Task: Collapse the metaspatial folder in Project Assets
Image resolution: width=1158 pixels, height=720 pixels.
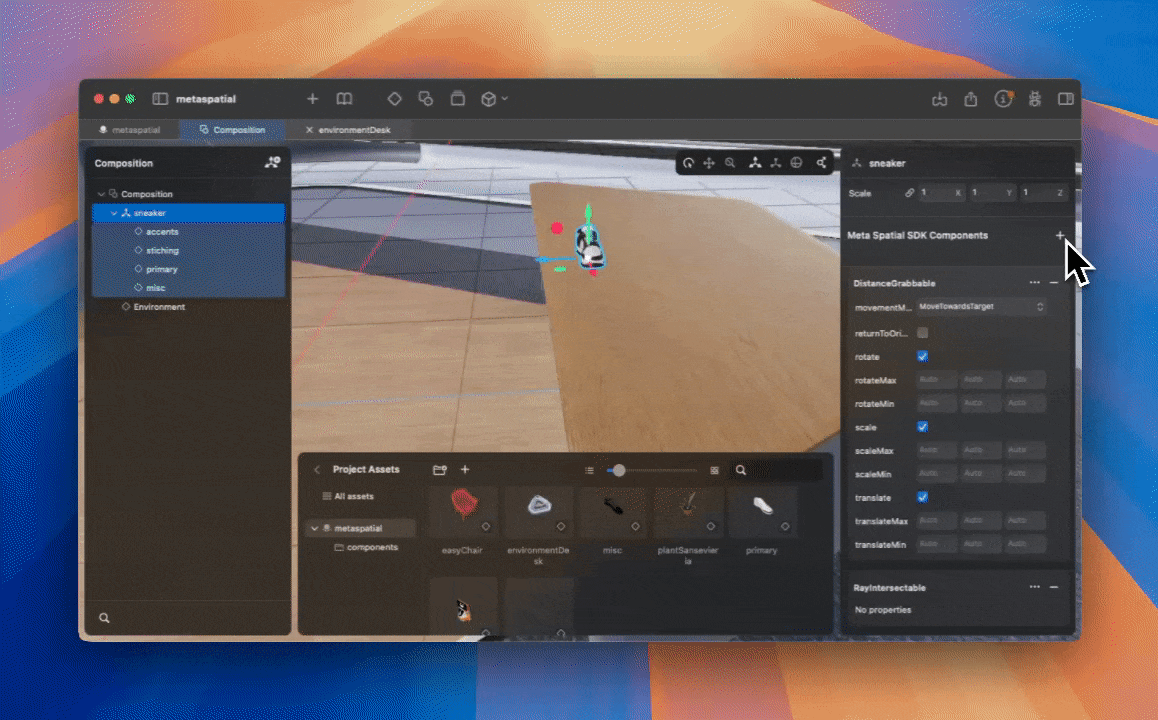Action: click(x=315, y=527)
